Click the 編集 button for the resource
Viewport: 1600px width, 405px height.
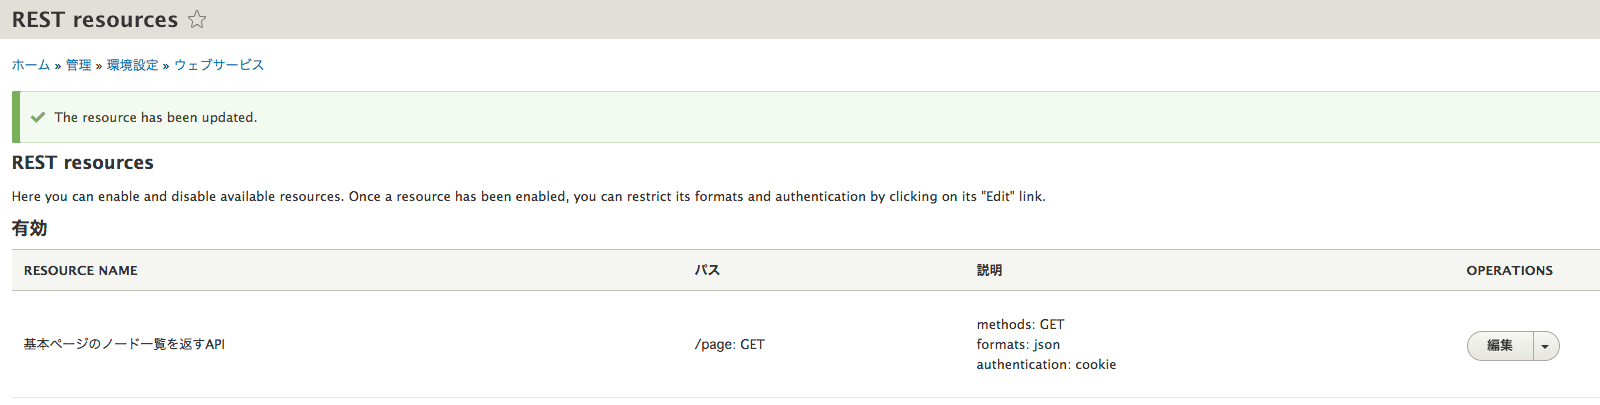tap(1500, 346)
